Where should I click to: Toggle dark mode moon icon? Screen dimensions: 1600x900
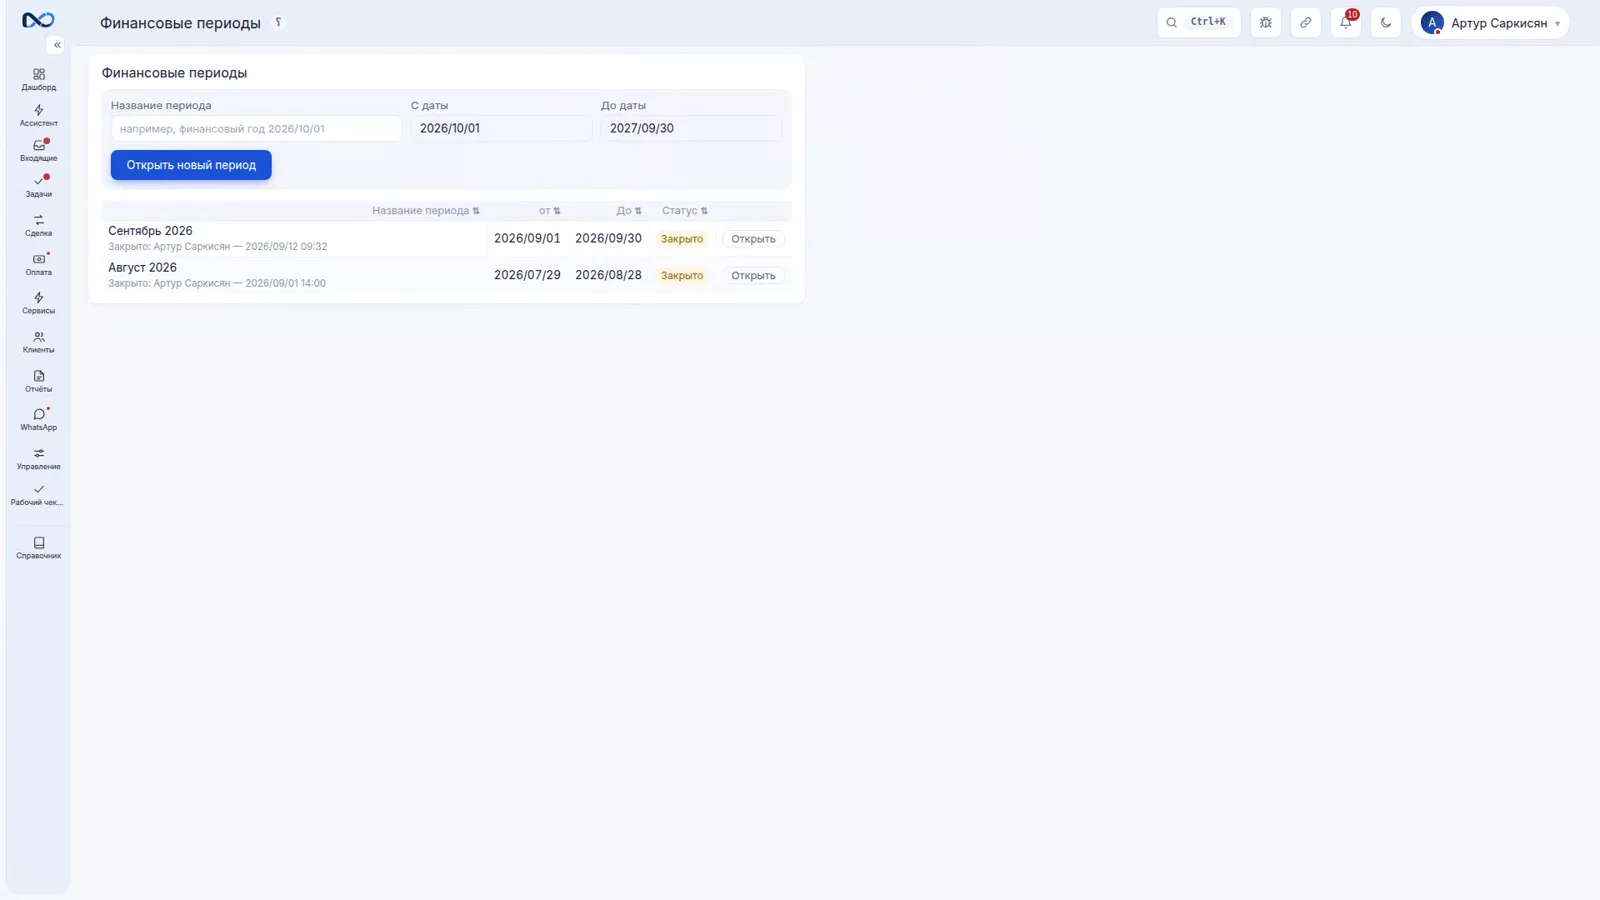click(x=1385, y=22)
